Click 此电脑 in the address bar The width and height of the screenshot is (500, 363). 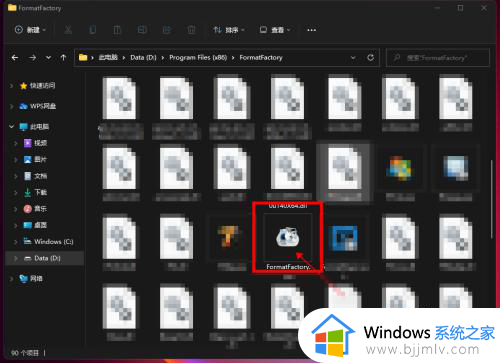[108, 58]
